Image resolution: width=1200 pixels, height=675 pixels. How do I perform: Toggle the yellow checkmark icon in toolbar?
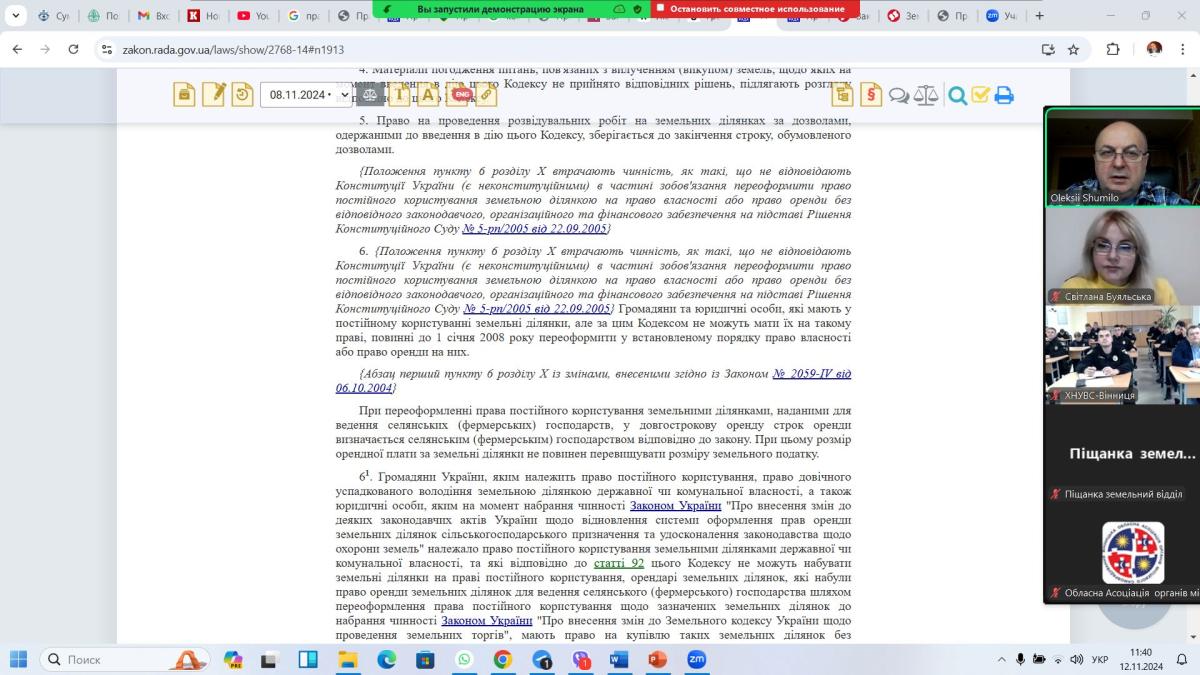[980, 95]
